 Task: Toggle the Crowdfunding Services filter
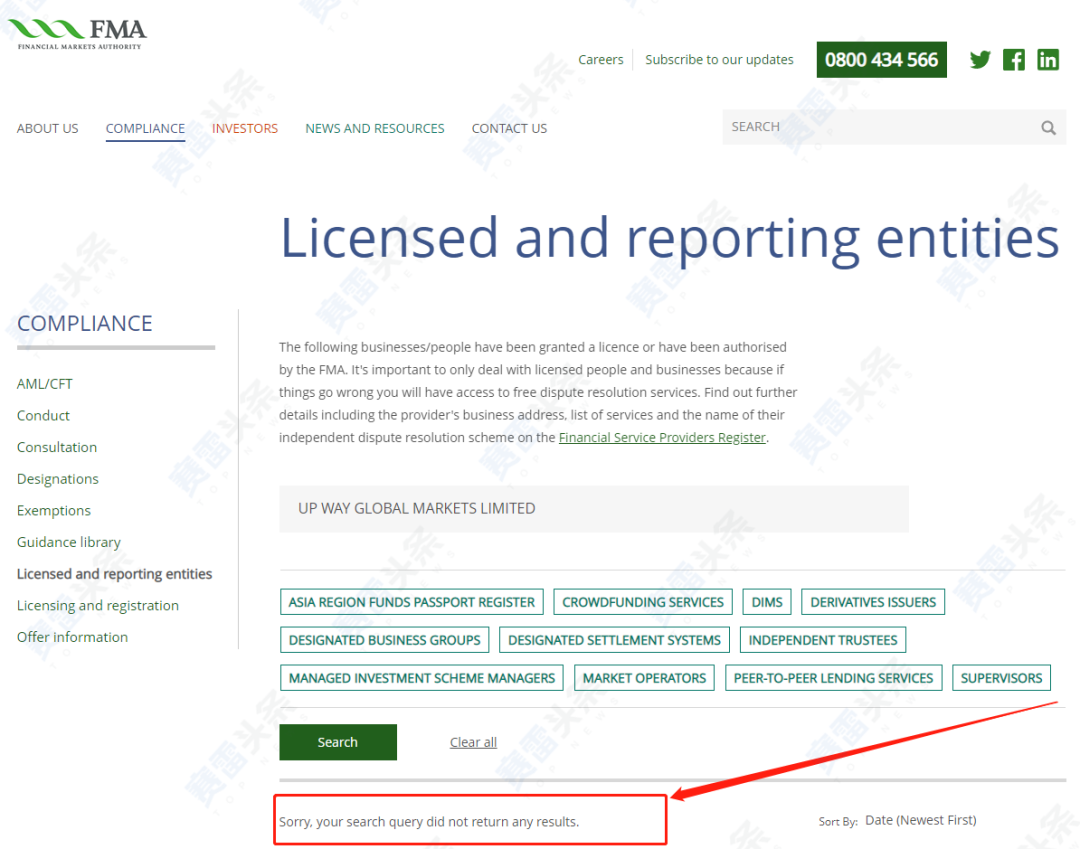click(643, 602)
